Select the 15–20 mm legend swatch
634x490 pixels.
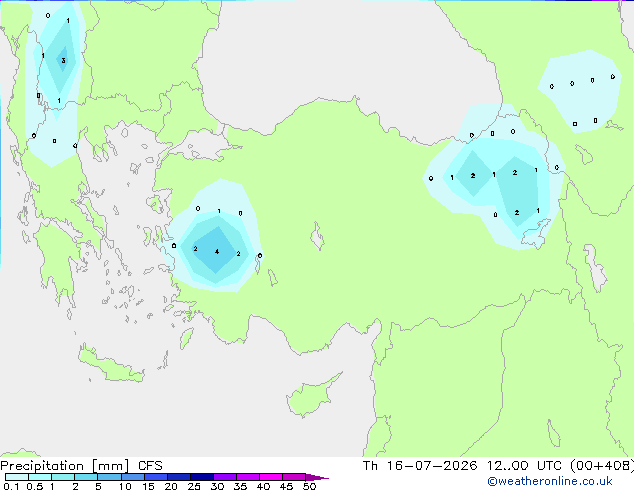pos(156,477)
